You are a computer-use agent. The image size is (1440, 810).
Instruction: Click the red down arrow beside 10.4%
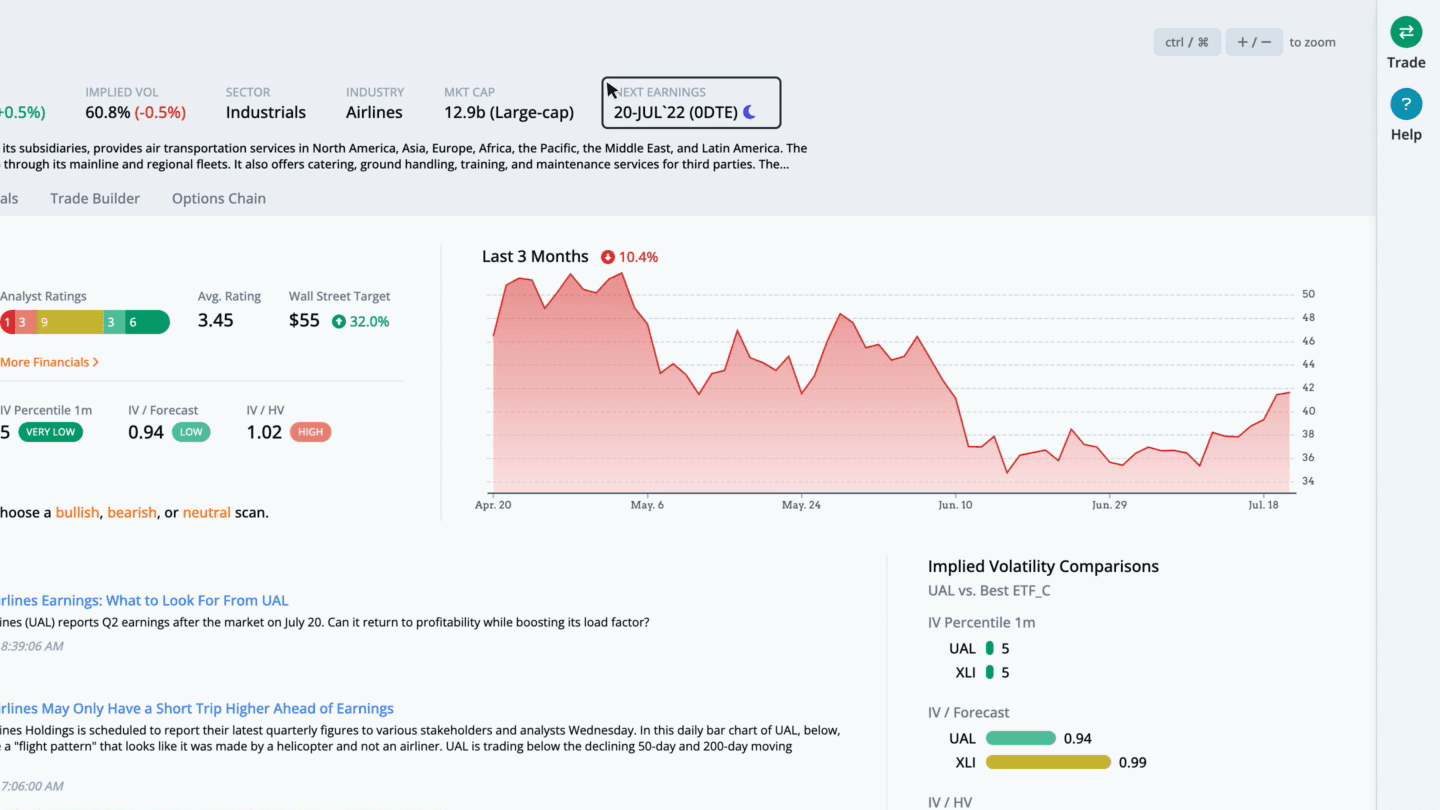coord(608,257)
